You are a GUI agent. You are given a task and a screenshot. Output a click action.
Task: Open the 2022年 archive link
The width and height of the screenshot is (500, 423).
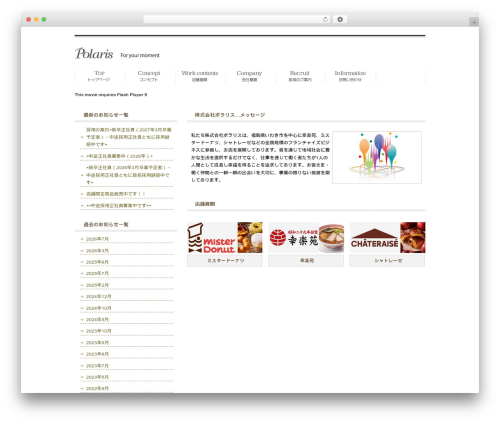[97, 389]
